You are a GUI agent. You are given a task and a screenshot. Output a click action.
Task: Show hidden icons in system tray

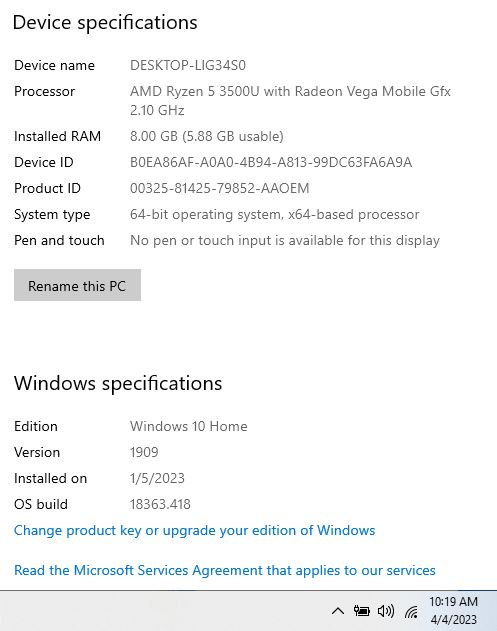point(338,611)
